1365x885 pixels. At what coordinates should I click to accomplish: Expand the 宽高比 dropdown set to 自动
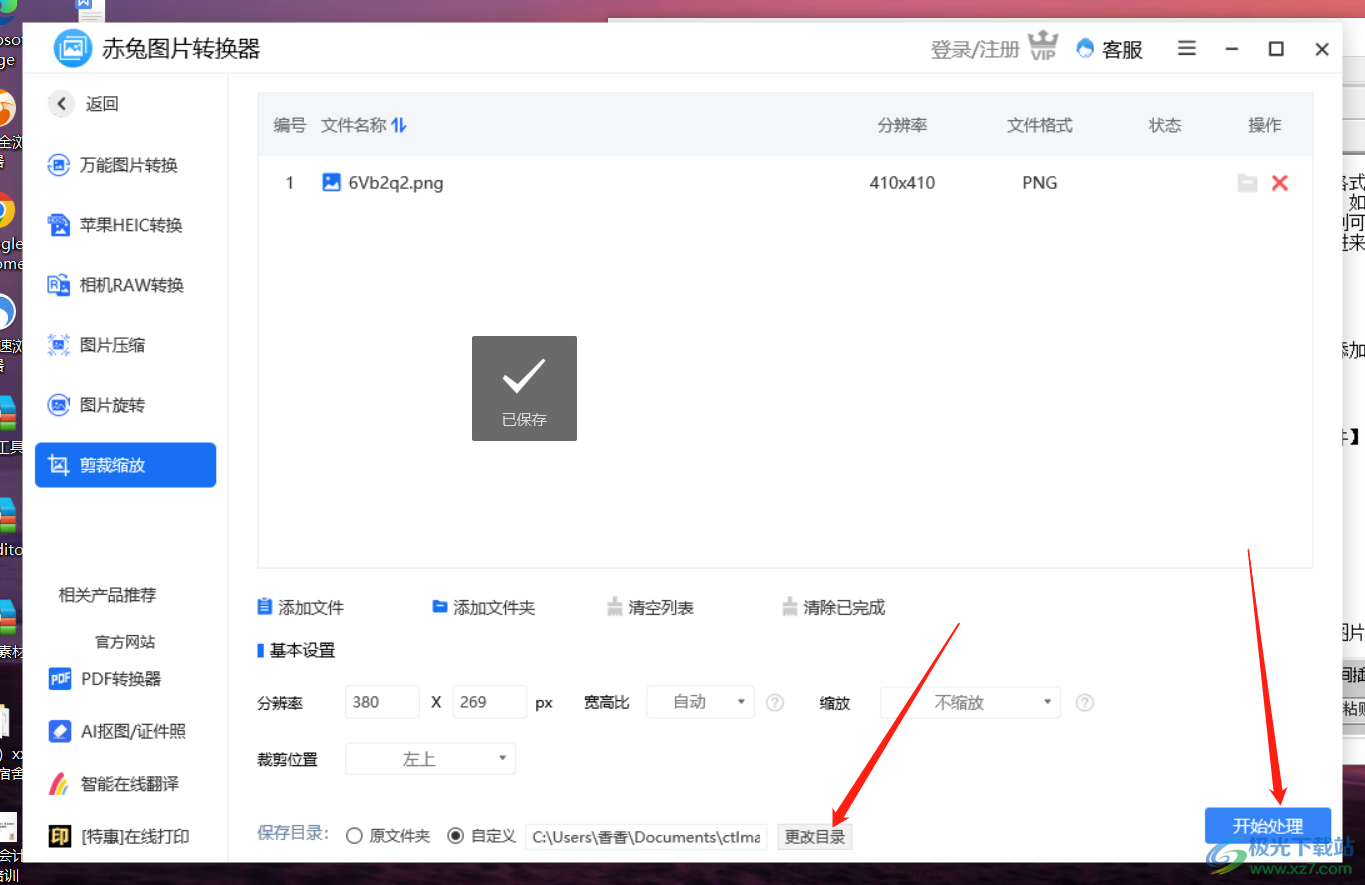pyautogui.click(x=701, y=702)
